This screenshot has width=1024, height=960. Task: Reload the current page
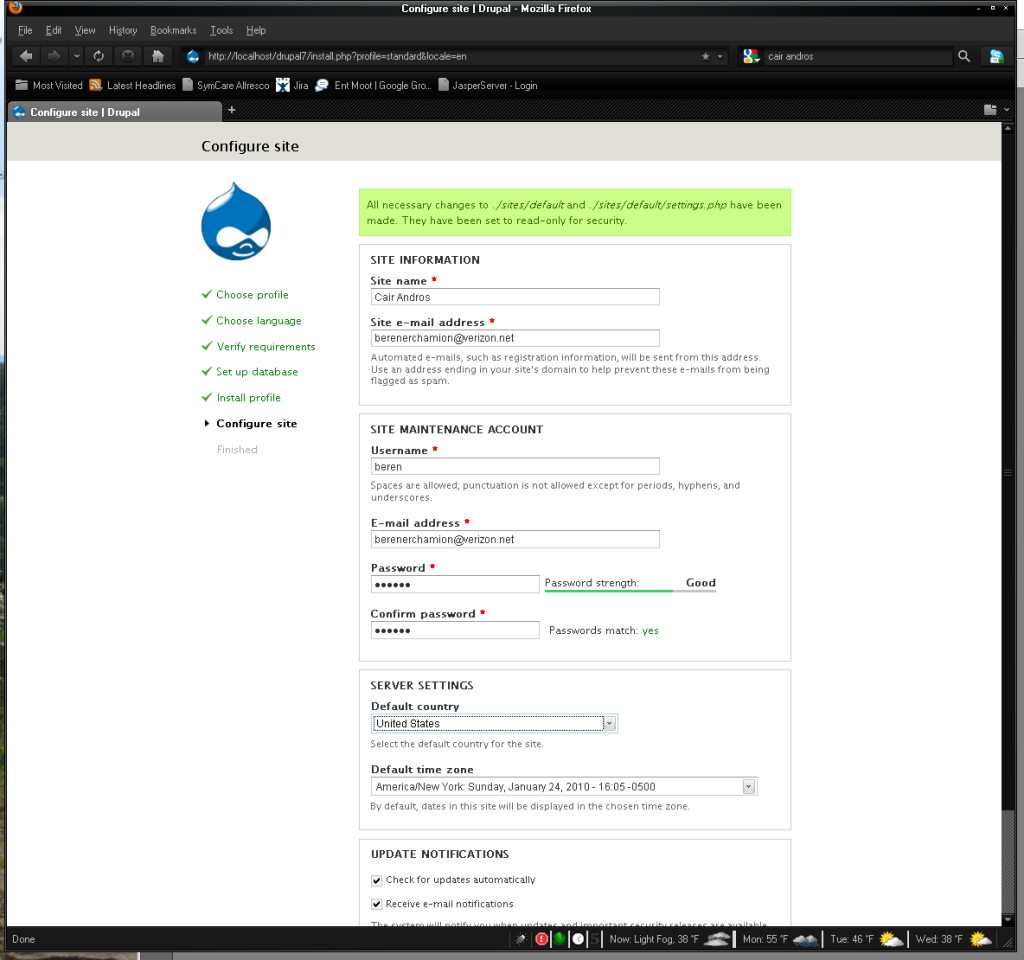(x=98, y=56)
